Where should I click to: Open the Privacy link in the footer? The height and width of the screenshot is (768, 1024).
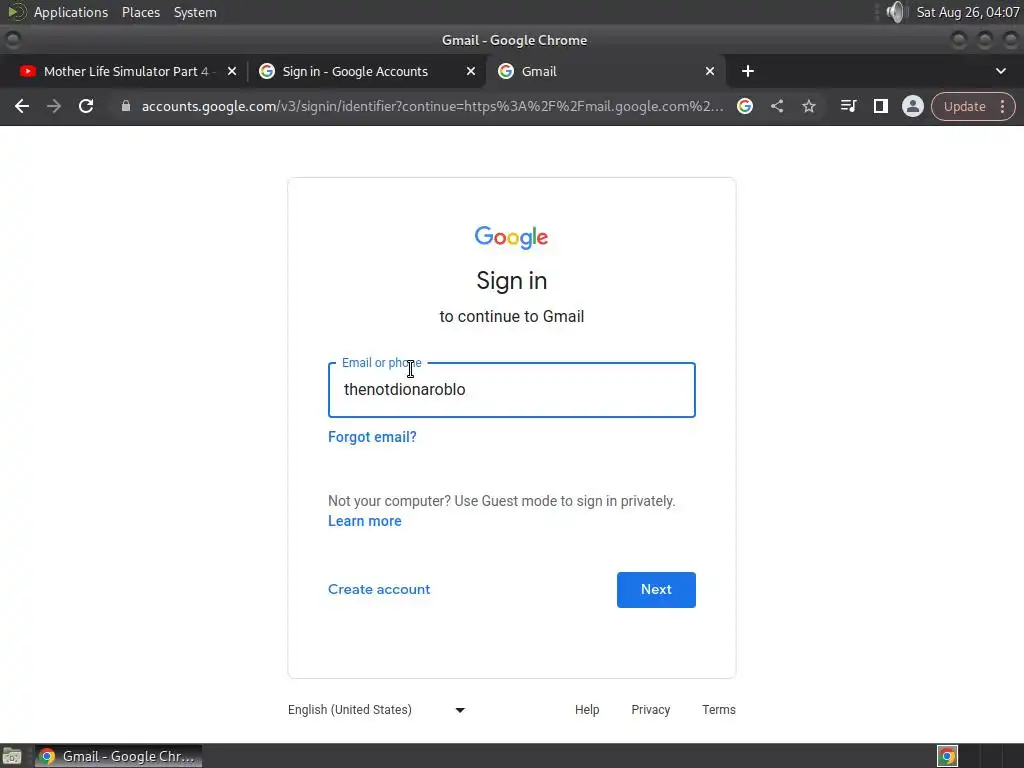[x=650, y=710]
